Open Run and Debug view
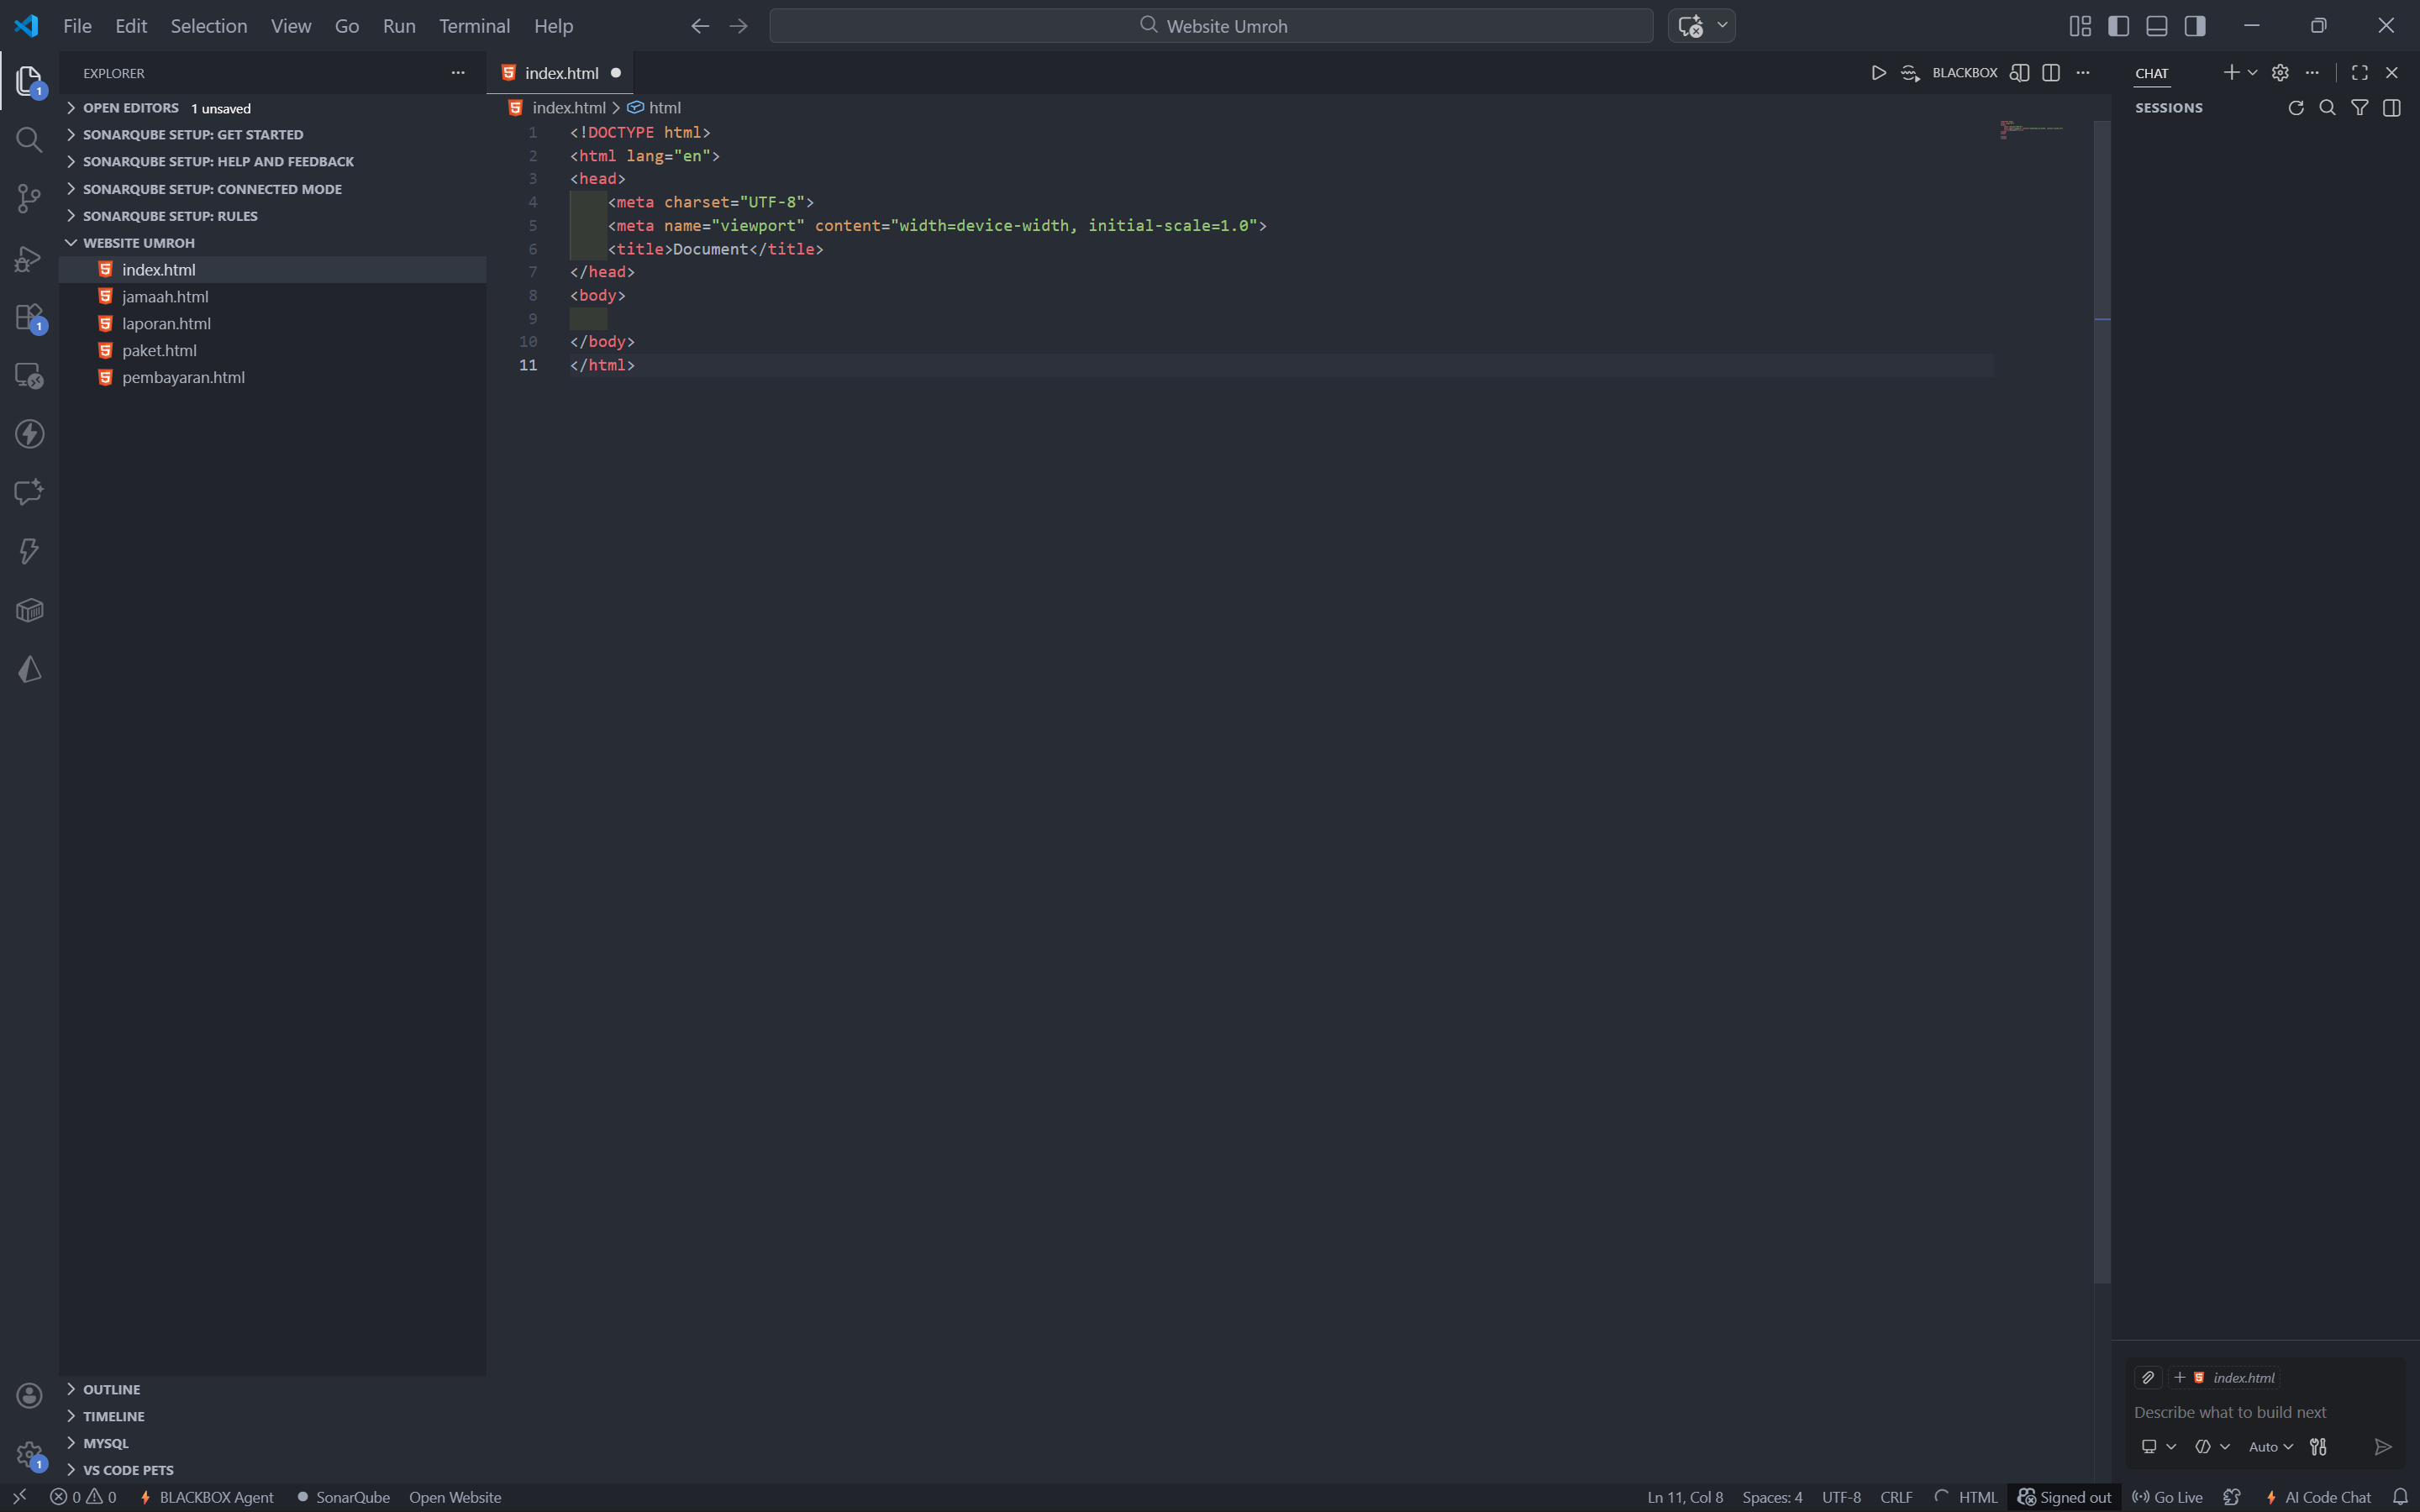 click(29, 259)
